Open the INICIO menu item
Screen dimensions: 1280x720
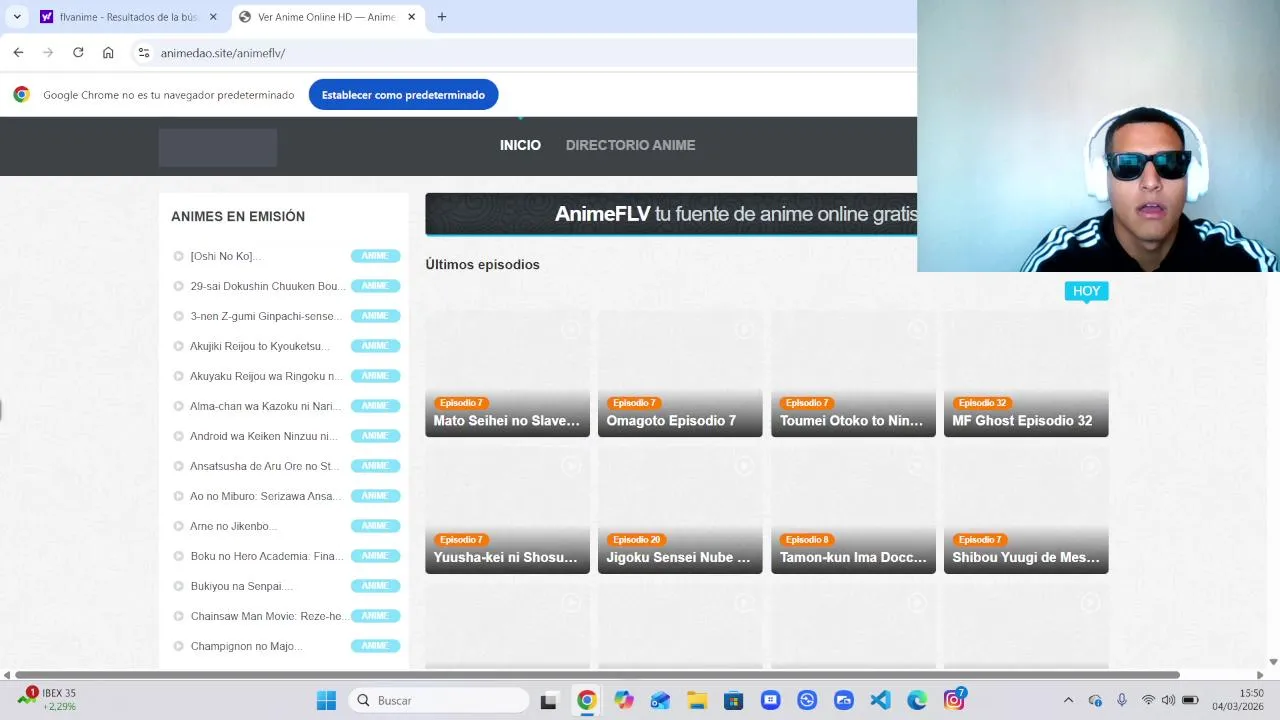point(520,145)
